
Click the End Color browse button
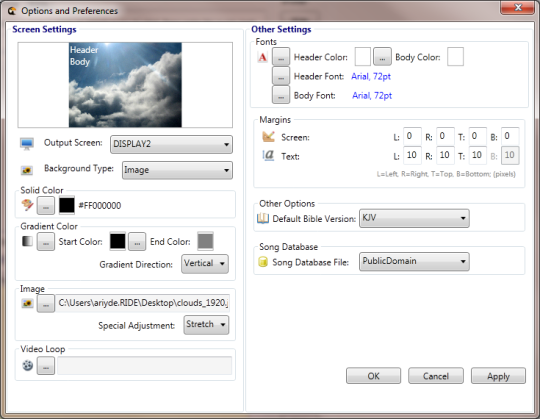click(137, 241)
